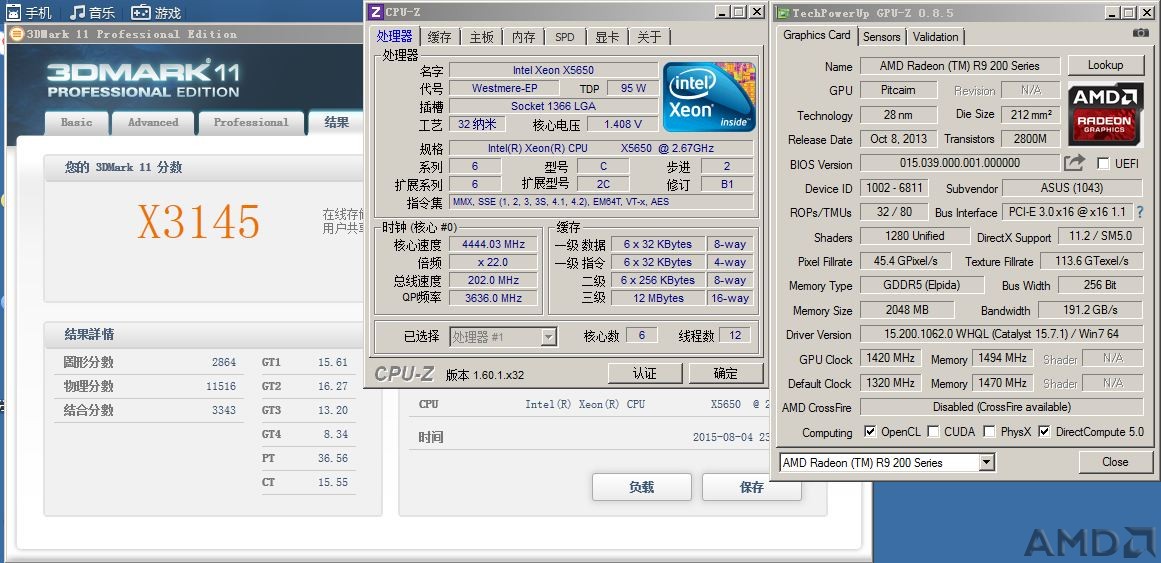Click the Memory Size value 2048 MB
1161x563 pixels.
click(907, 310)
